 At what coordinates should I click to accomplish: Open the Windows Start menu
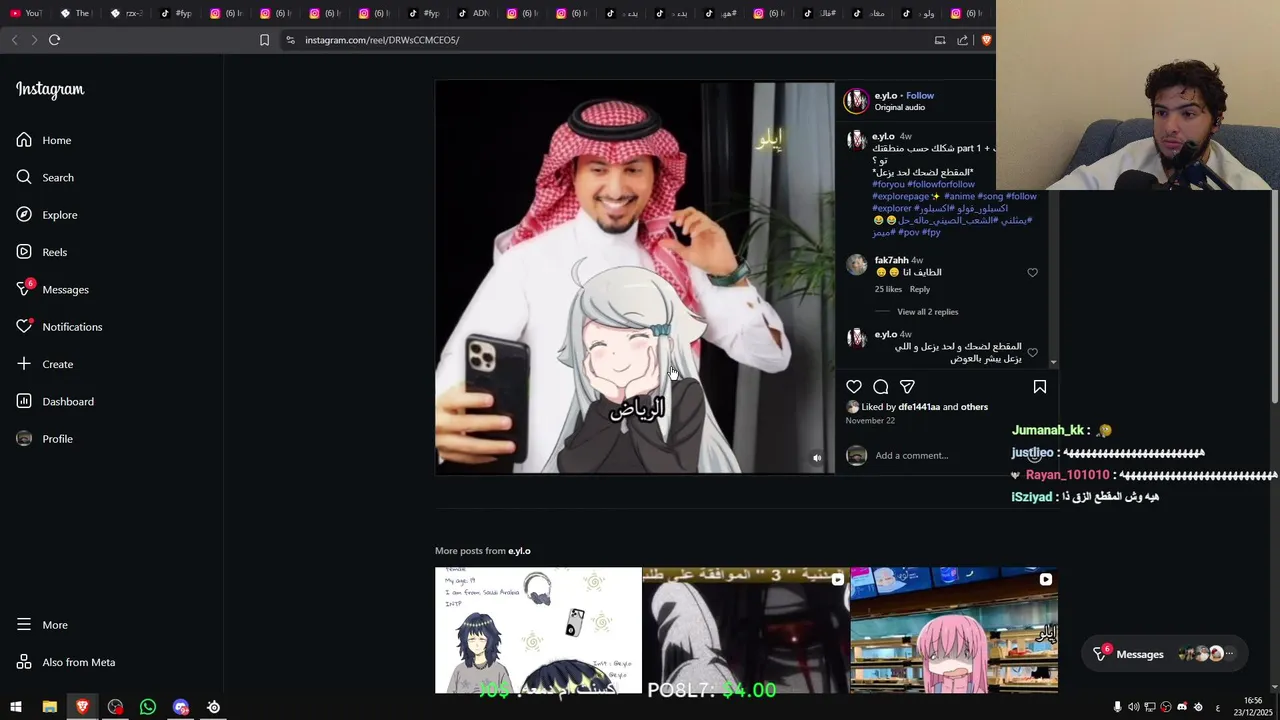coord(16,707)
